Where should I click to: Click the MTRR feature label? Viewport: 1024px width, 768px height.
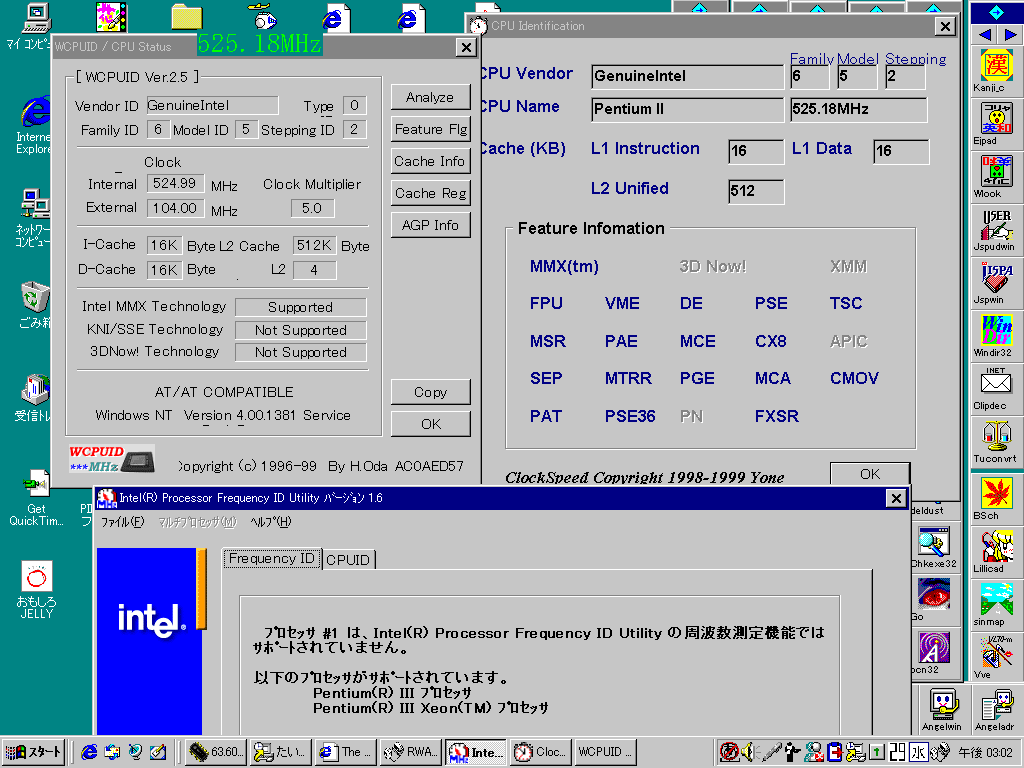click(x=628, y=378)
